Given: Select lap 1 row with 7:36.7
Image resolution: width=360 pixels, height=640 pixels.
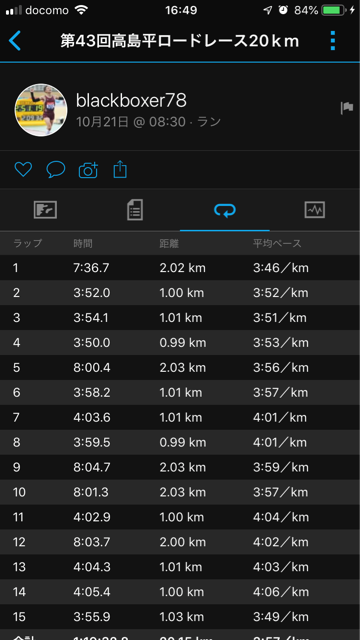Looking at the screenshot, I should coord(180,268).
